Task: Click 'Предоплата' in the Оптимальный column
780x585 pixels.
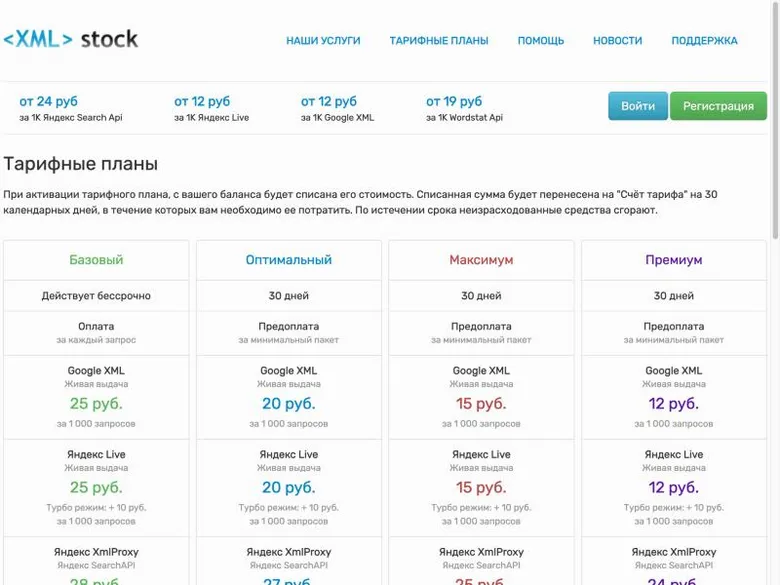Action: click(x=289, y=326)
